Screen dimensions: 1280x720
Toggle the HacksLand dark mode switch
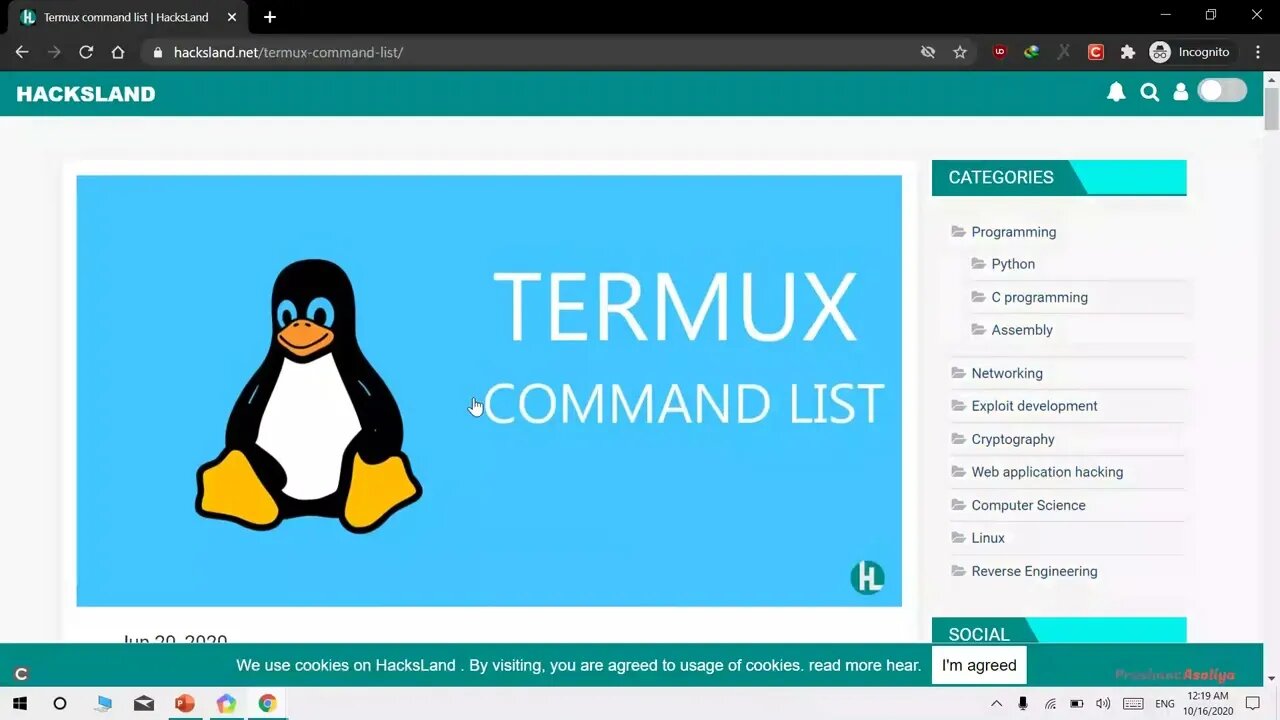[x=1222, y=91]
